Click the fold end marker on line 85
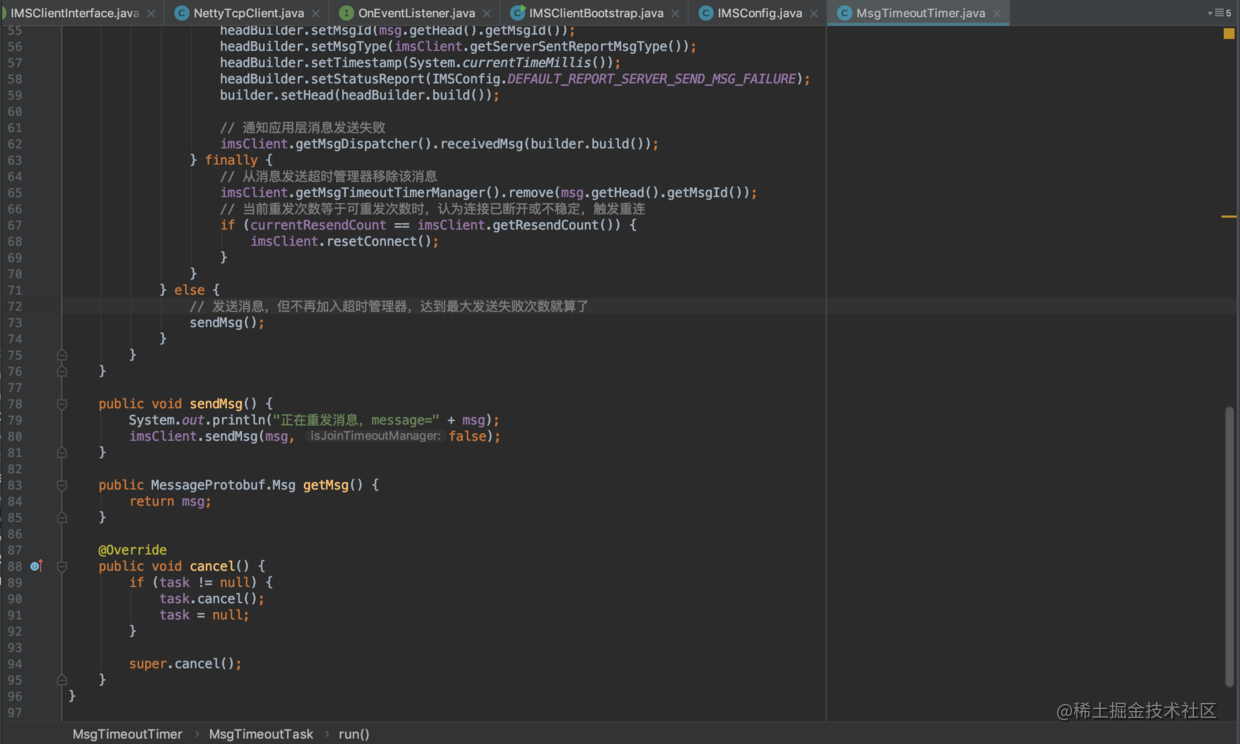Image resolution: width=1240 pixels, height=744 pixels. coord(62,518)
